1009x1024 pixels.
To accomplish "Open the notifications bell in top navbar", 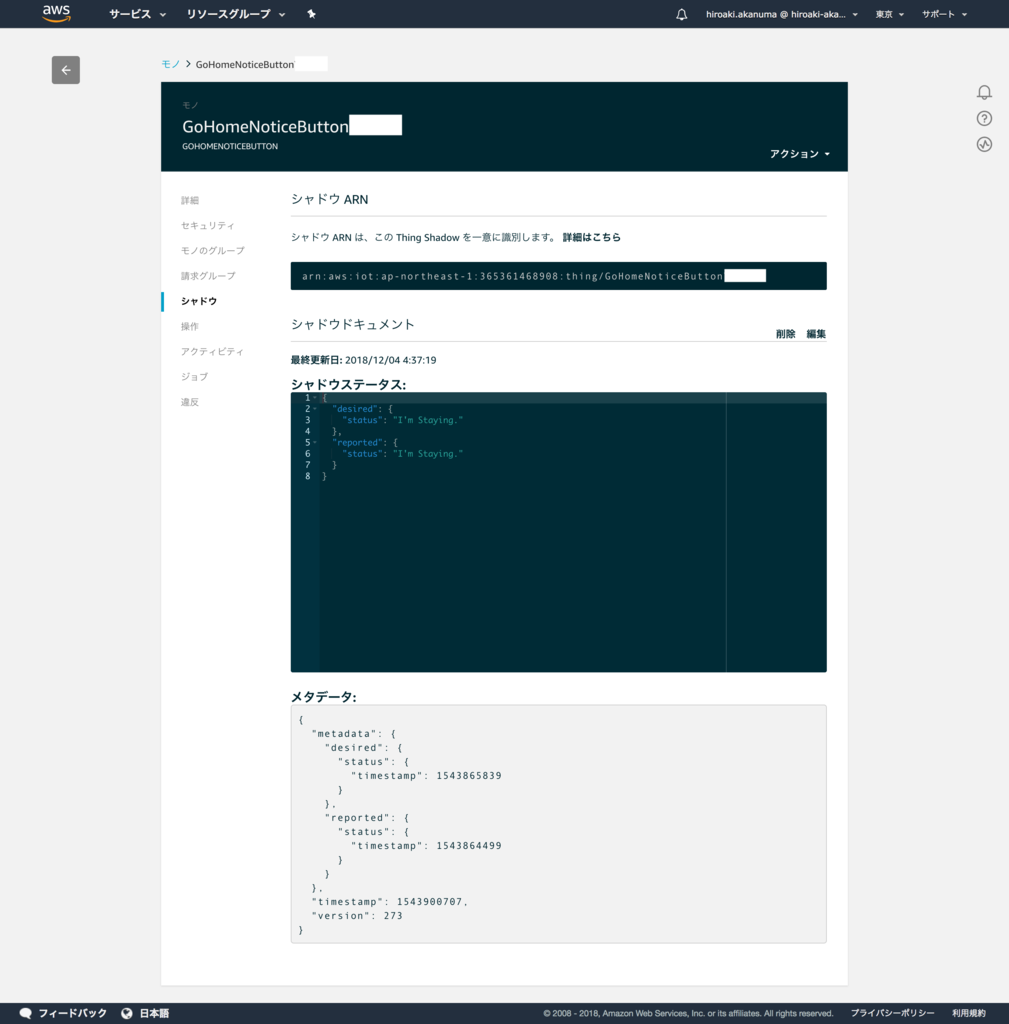I will [681, 14].
